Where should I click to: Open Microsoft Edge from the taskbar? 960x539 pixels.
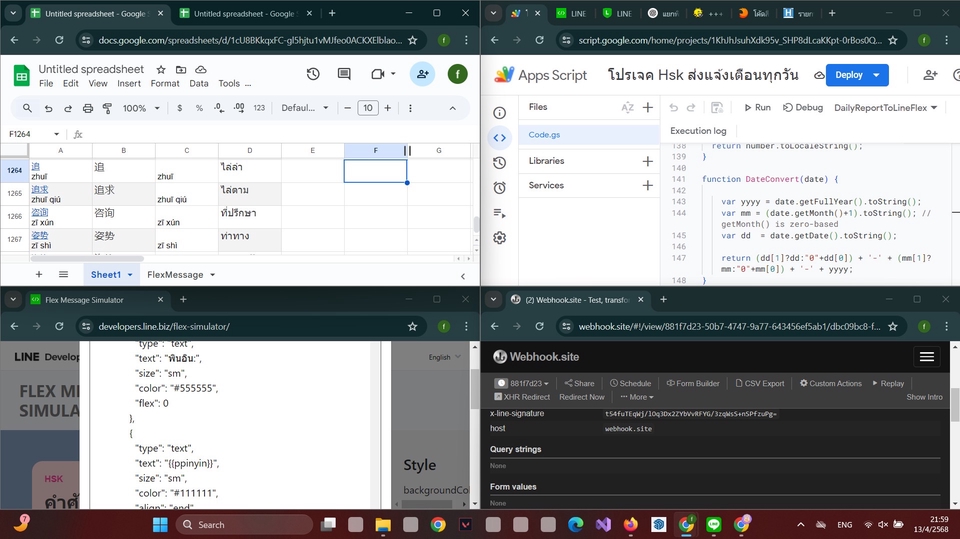coord(576,525)
